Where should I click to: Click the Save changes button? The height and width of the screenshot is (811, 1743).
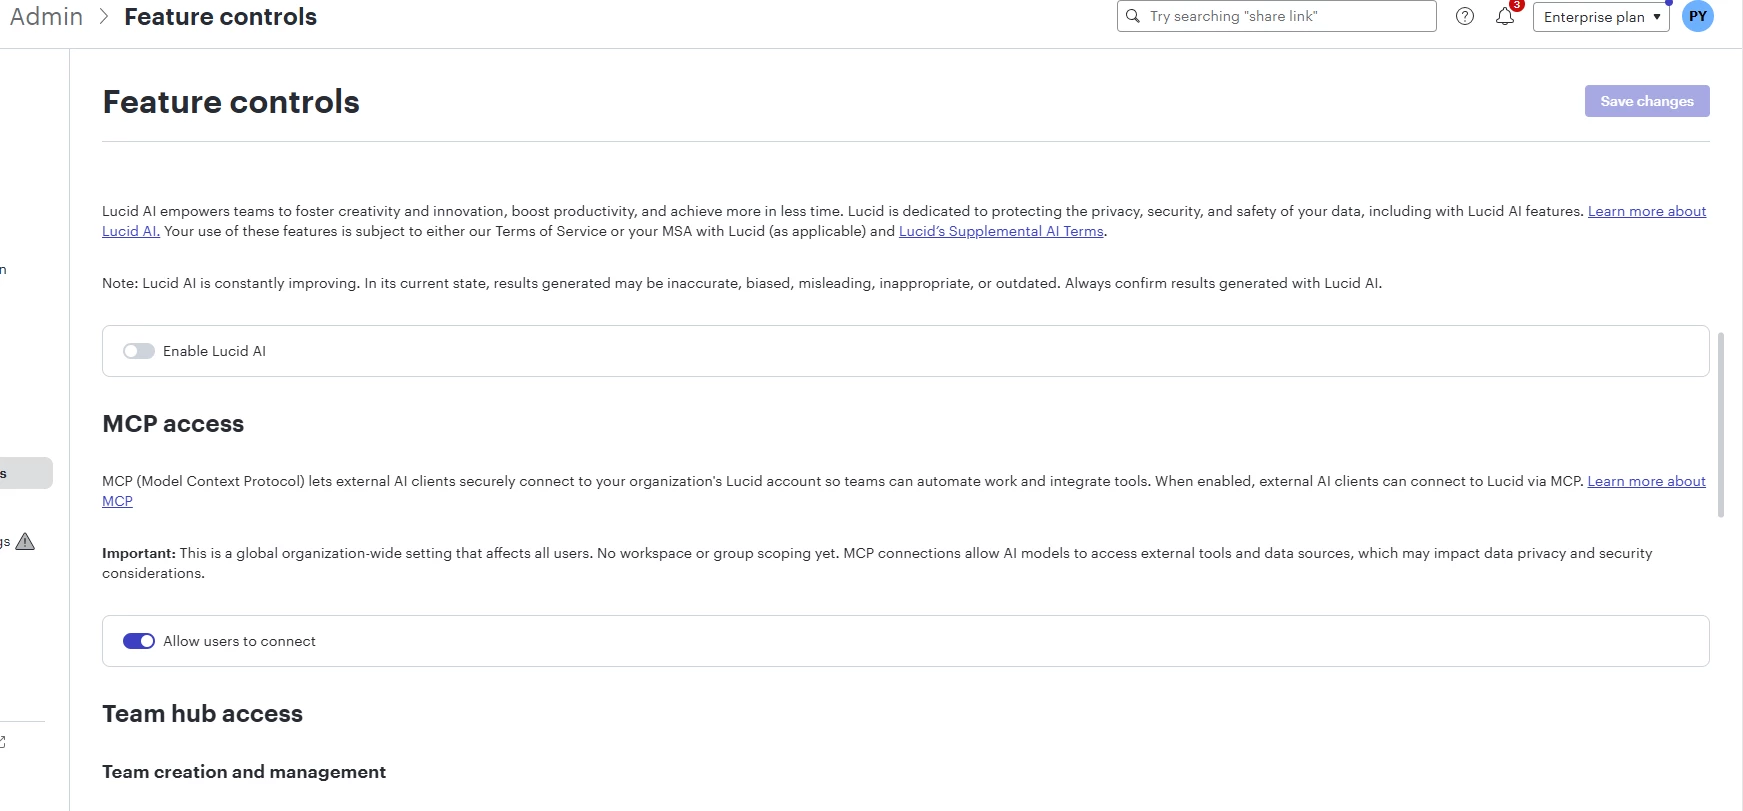[x=1647, y=101]
